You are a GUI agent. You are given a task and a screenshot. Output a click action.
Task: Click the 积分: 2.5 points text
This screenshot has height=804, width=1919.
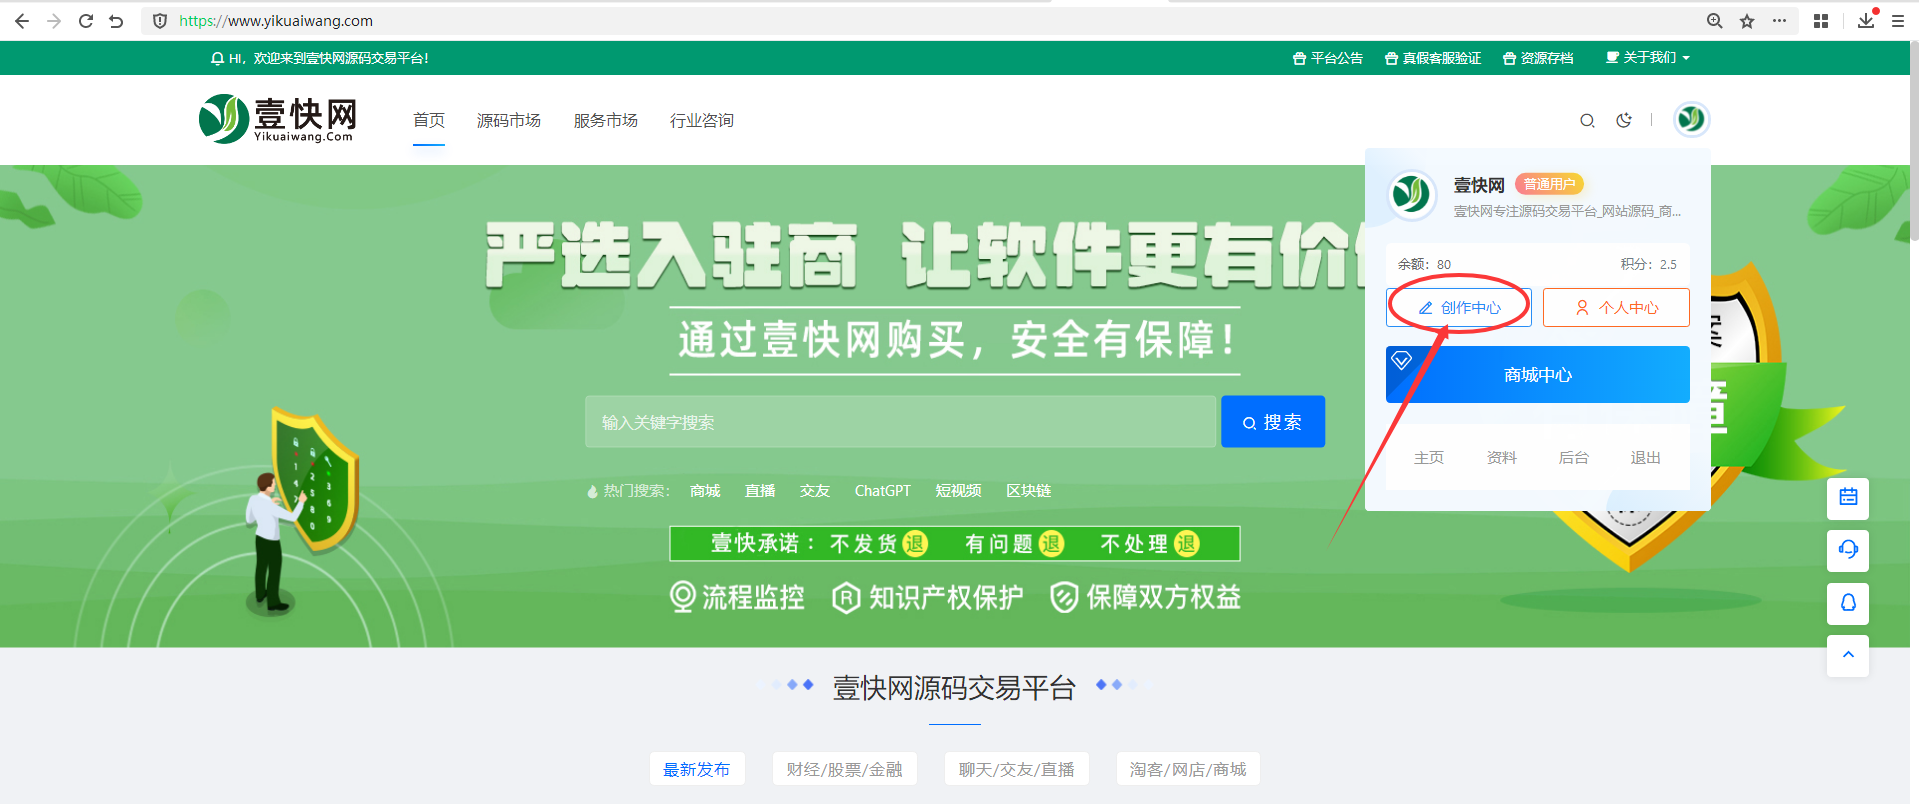coord(1649,264)
